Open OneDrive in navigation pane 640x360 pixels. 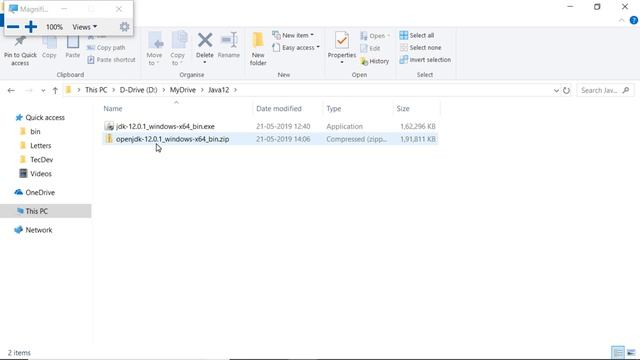40,193
